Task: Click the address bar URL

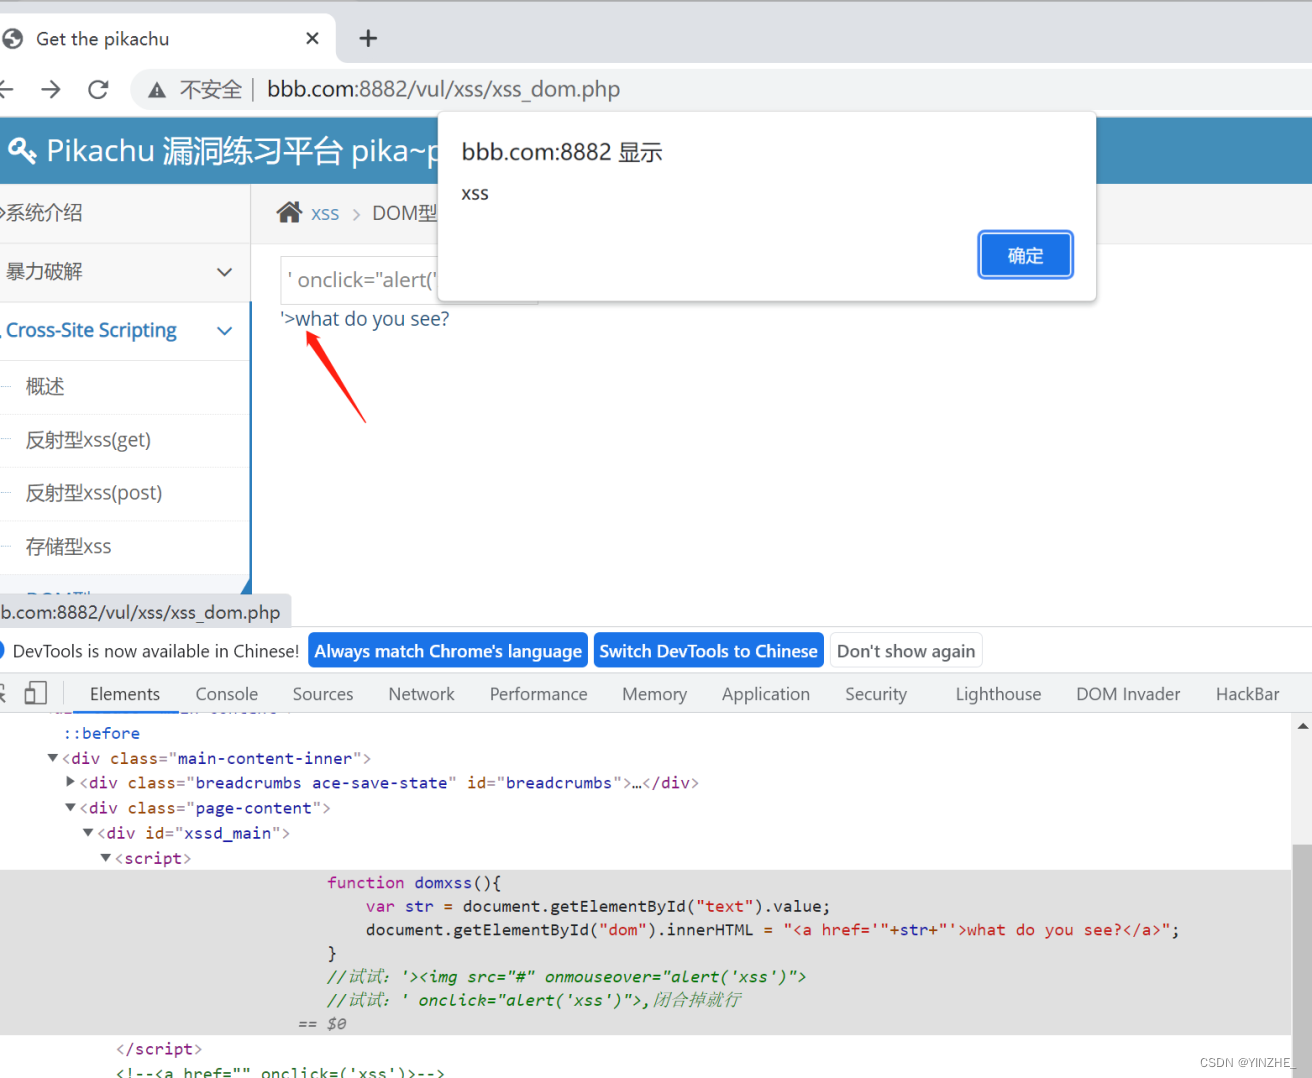Action: coord(443,89)
